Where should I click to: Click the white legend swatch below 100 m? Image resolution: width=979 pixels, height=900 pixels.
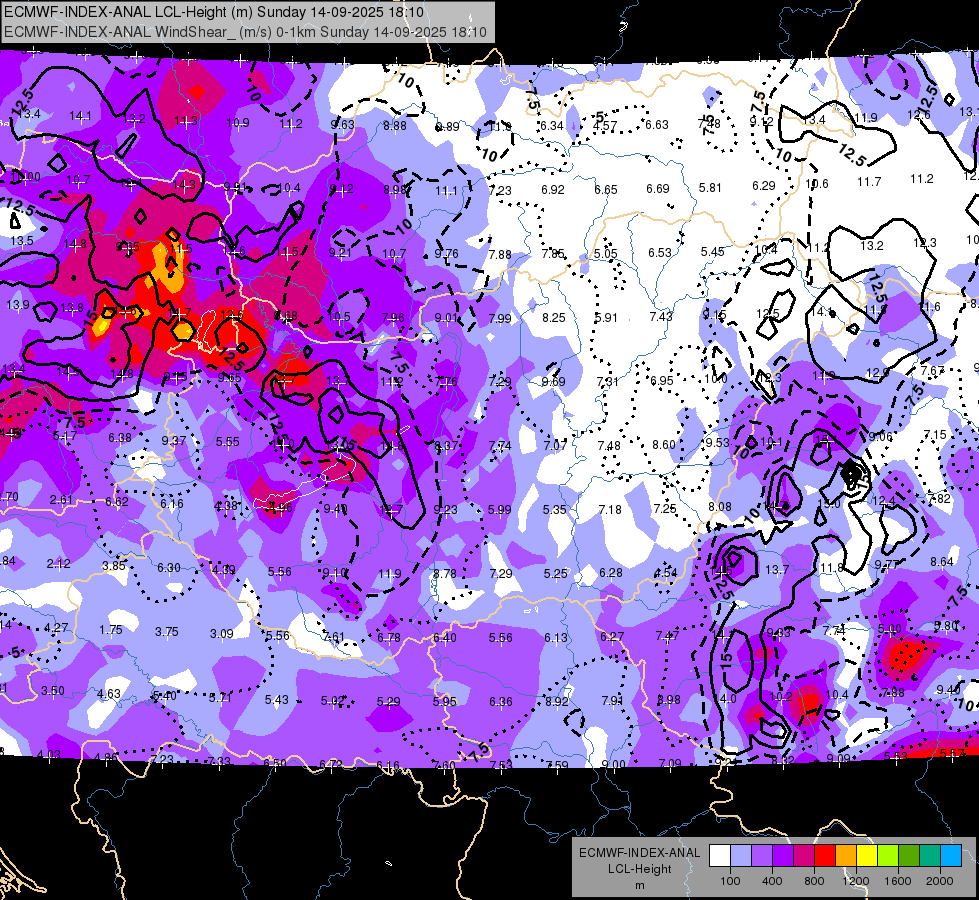720,856
